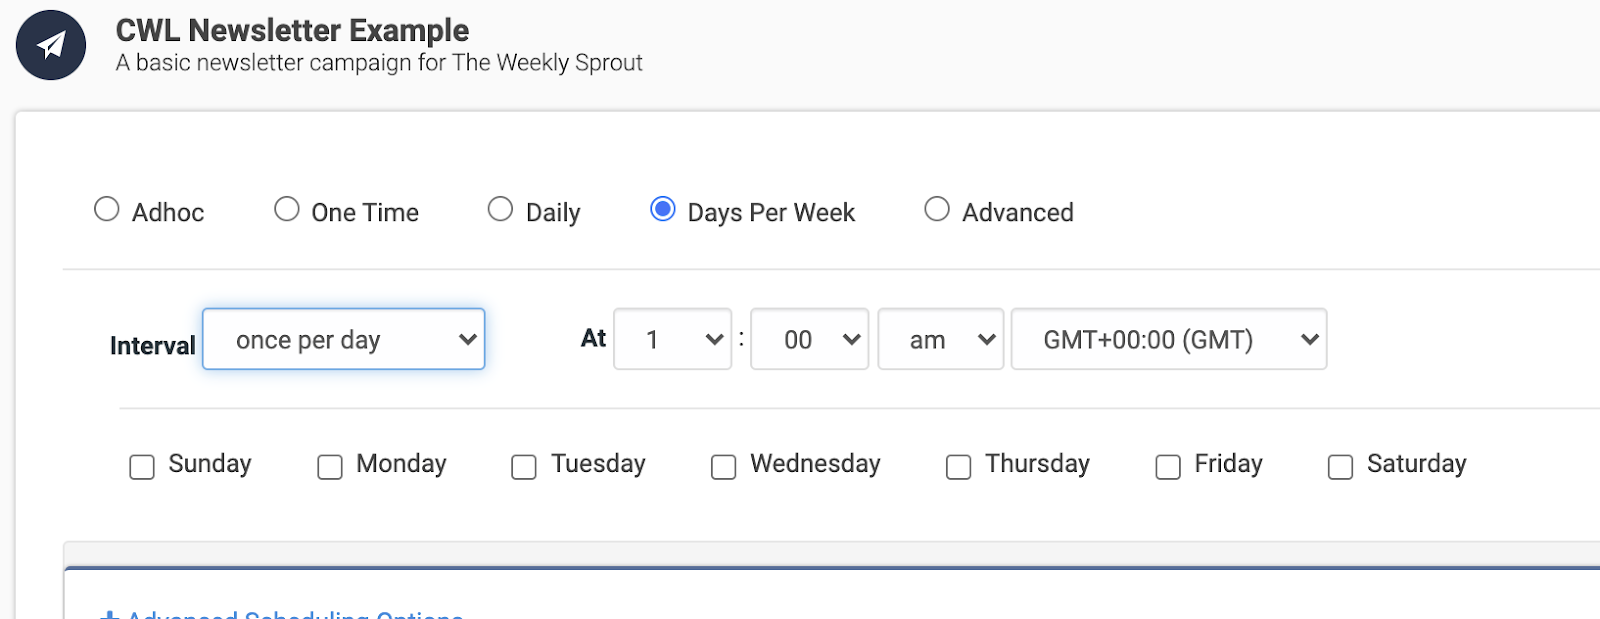Click the paper plane campaign icon

pos(51,46)
